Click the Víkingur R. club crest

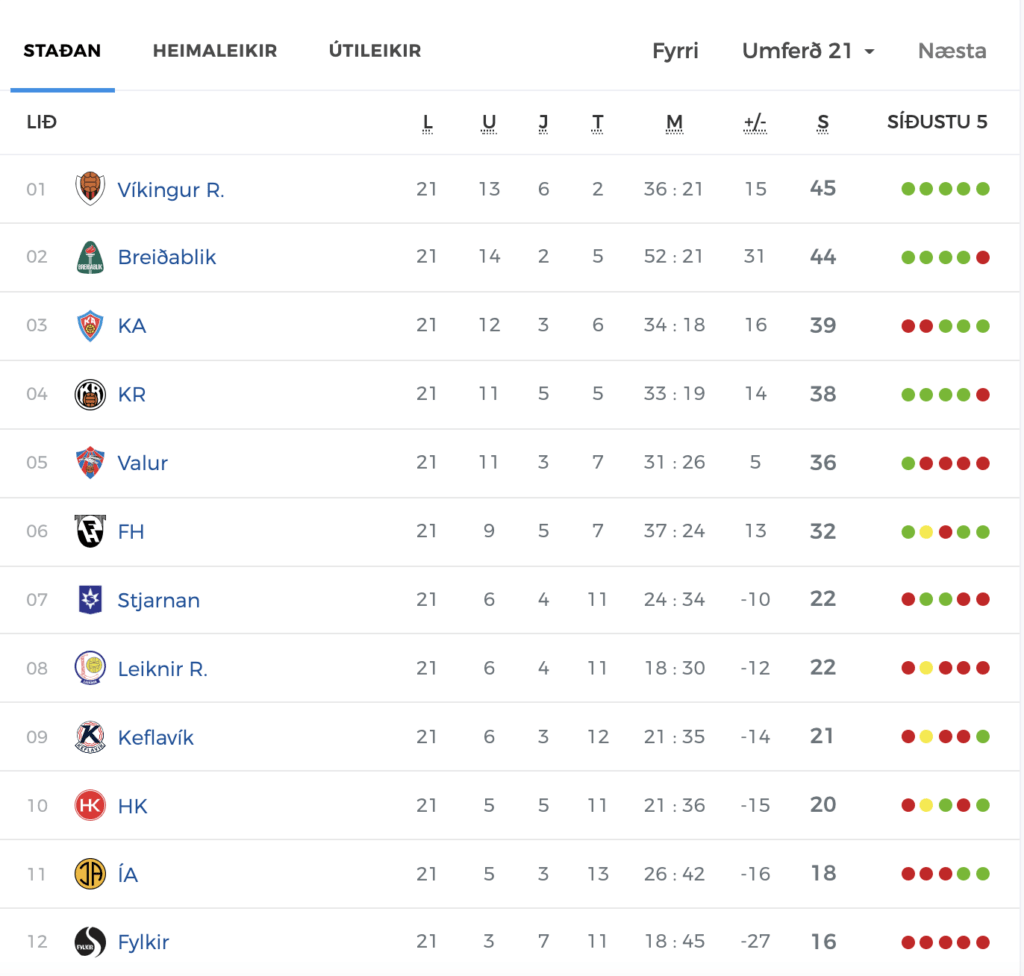90,189
